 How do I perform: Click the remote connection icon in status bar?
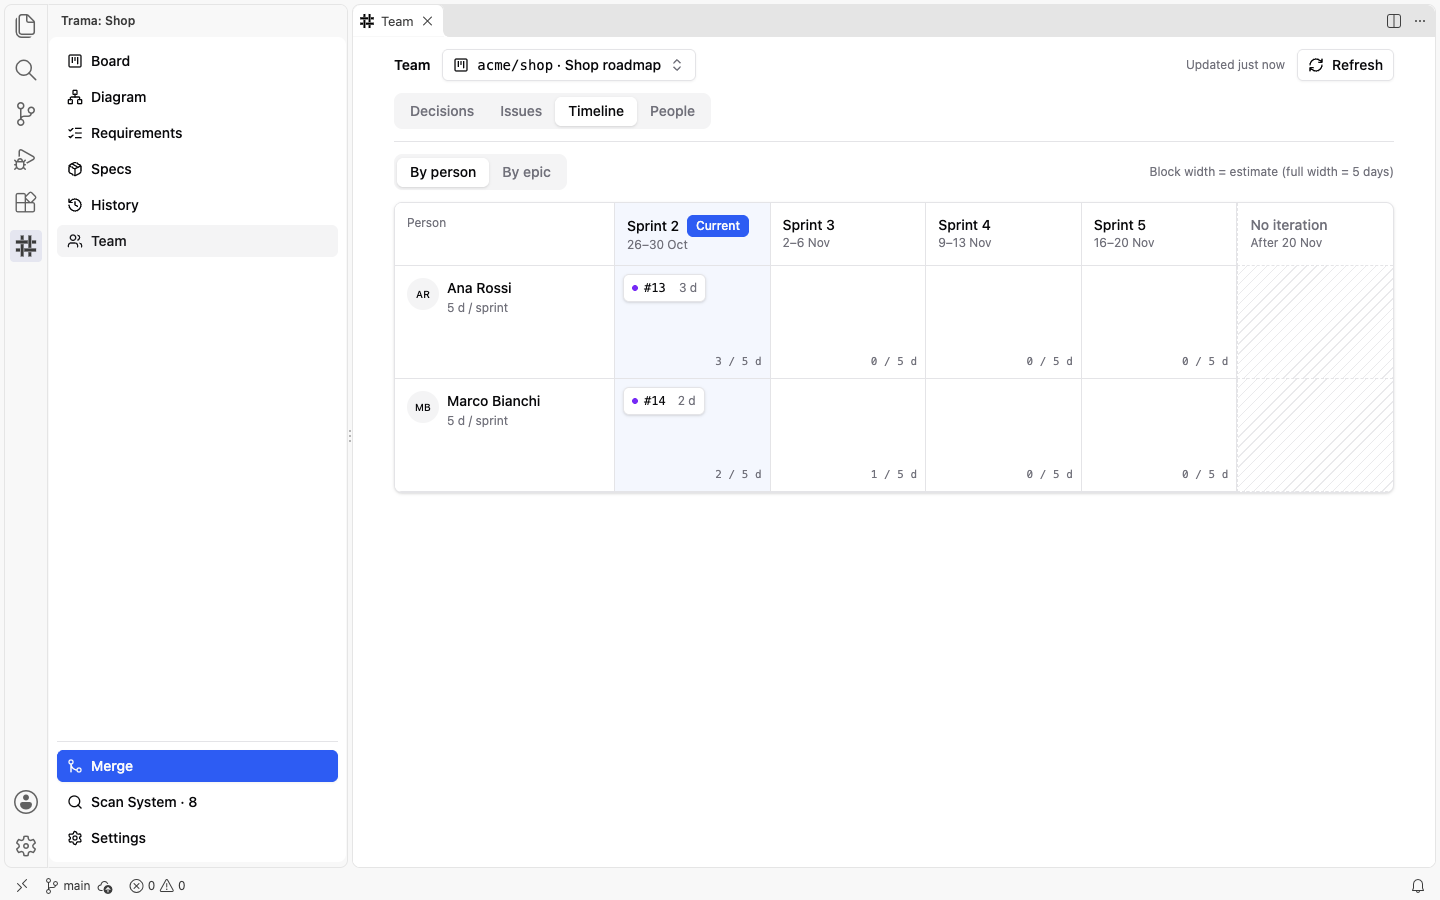(22, 886)
